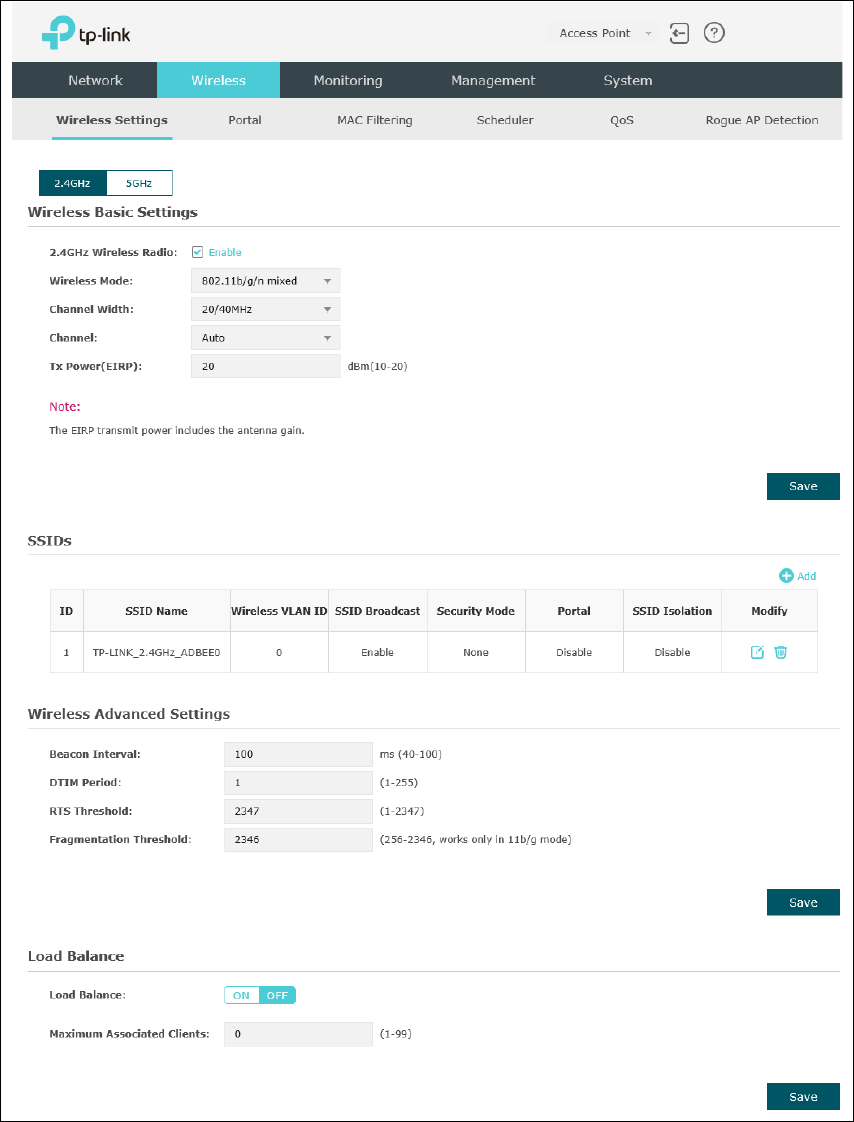
Task: Uncheck the 2.4GHz Wireless Radio Enable checkbox
Action: (x=198, y=252)
